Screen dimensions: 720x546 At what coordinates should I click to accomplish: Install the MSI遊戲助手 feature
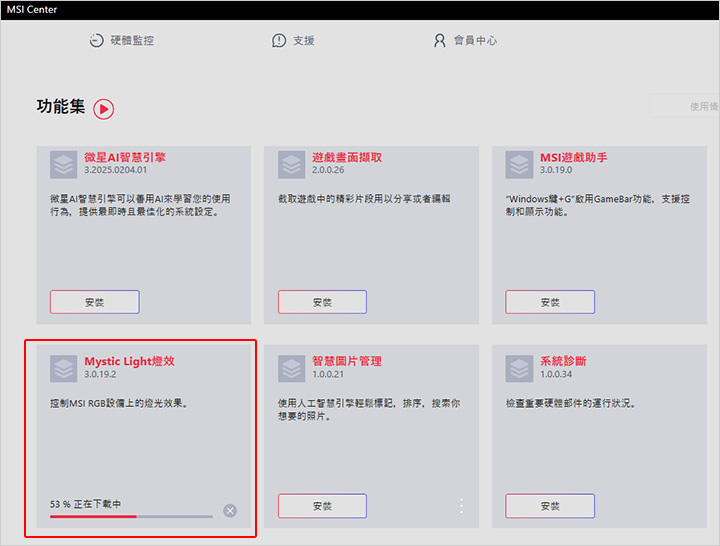point(550,302)
